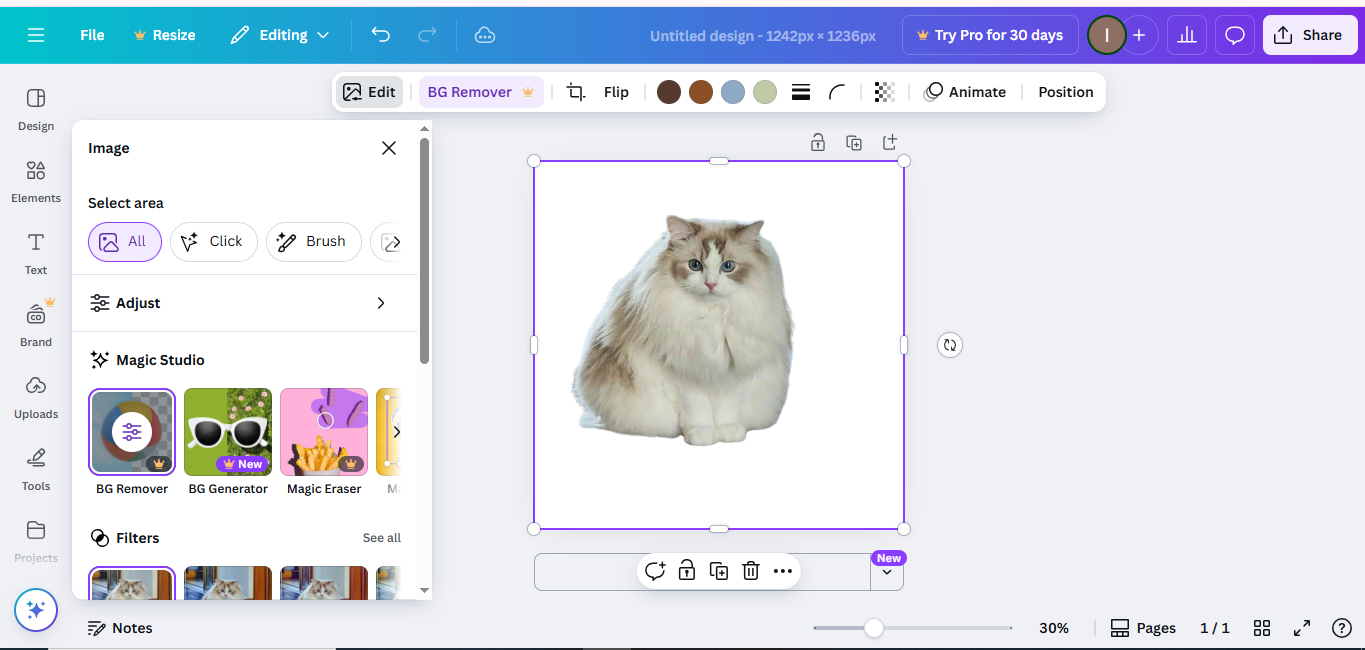Switch to Click area selection mode

[x=213, y=241]
